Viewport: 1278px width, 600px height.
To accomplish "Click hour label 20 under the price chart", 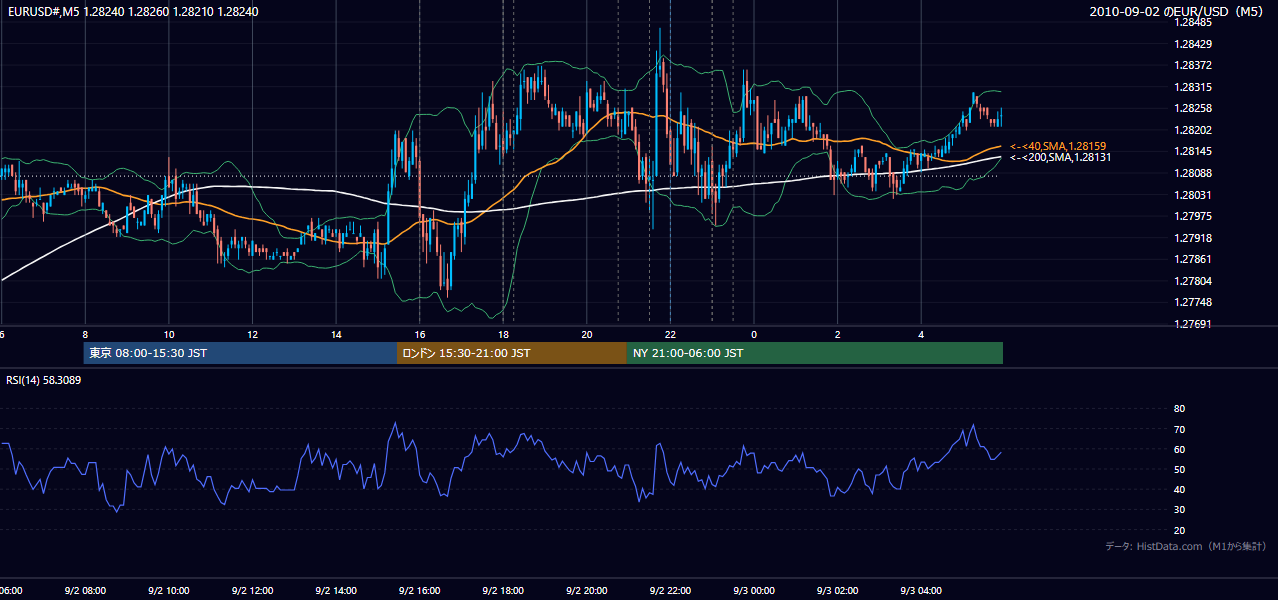I will [x=588, y=335].
